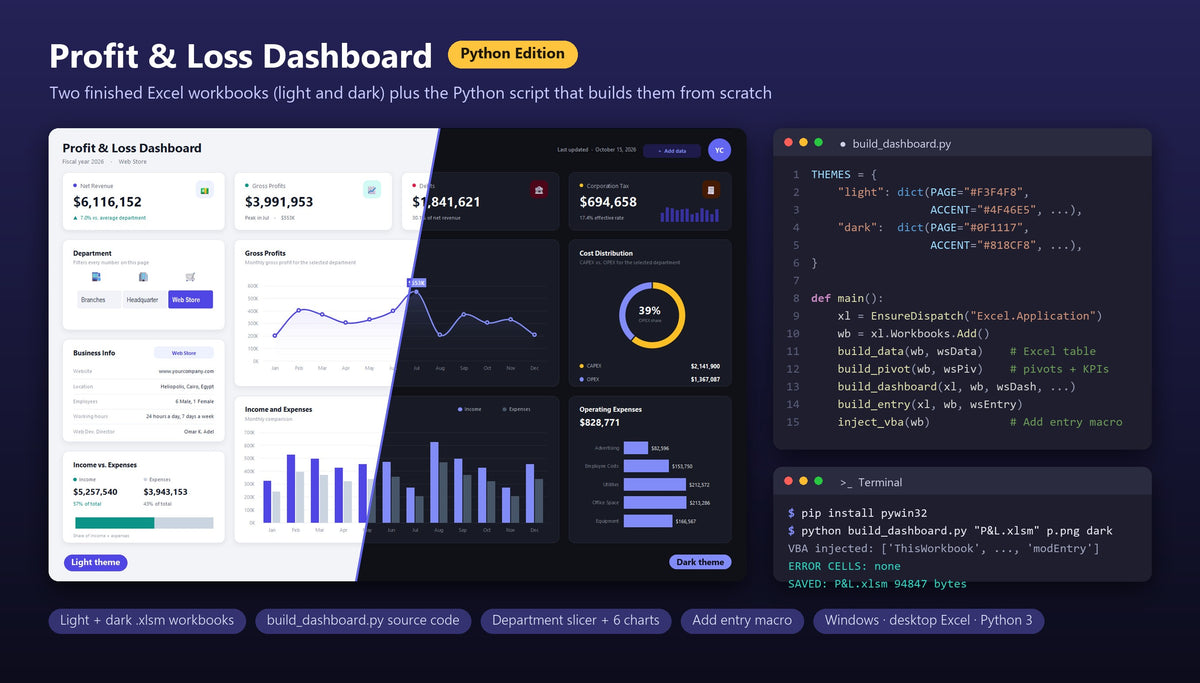Click the pip install pywin32 command
The height and width of the screenshot is (683, 1200).
(865, 512)
